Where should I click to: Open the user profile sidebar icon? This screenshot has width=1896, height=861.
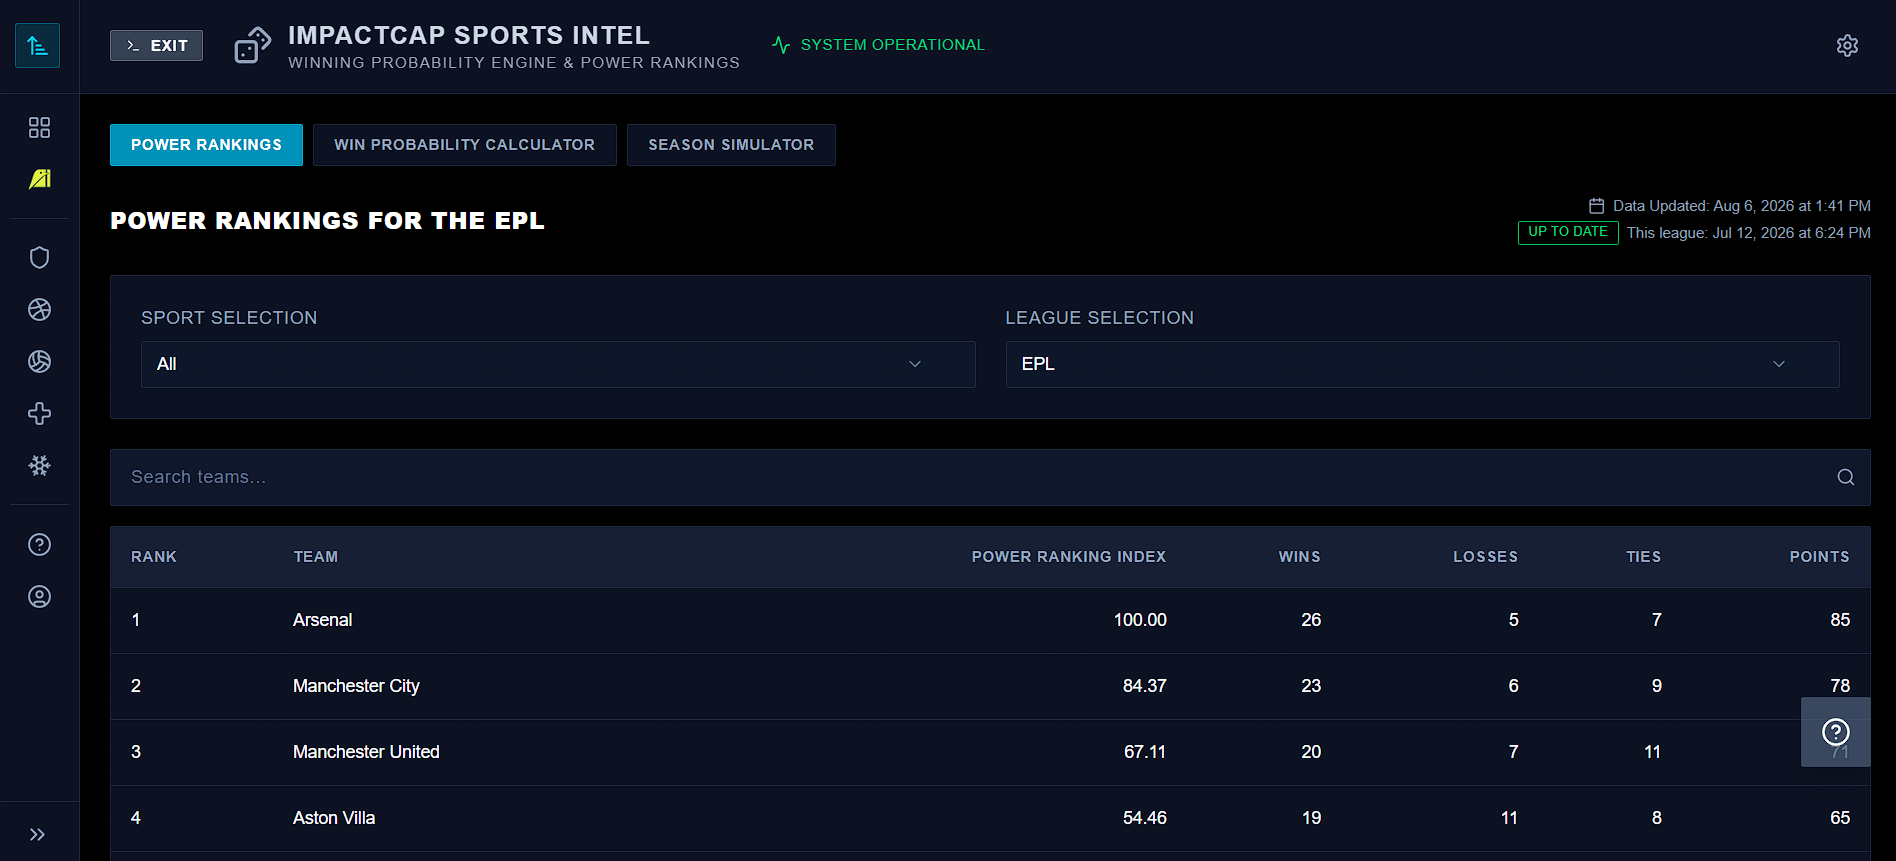39,596
